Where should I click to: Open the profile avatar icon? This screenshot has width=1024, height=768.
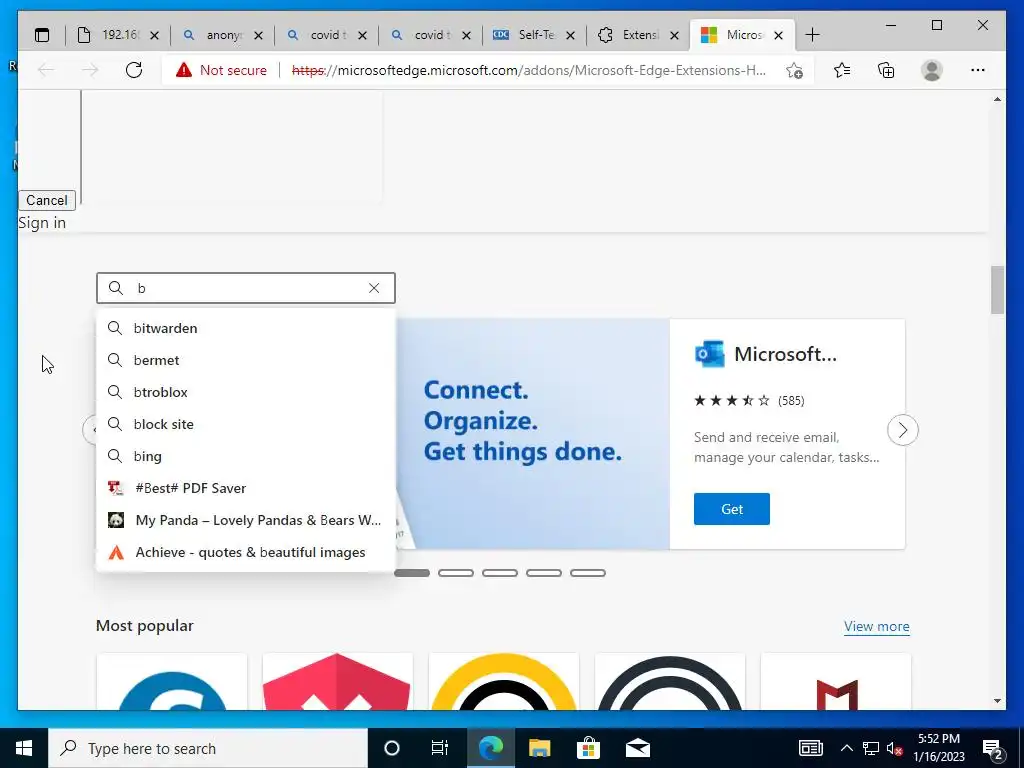point(932,70)
